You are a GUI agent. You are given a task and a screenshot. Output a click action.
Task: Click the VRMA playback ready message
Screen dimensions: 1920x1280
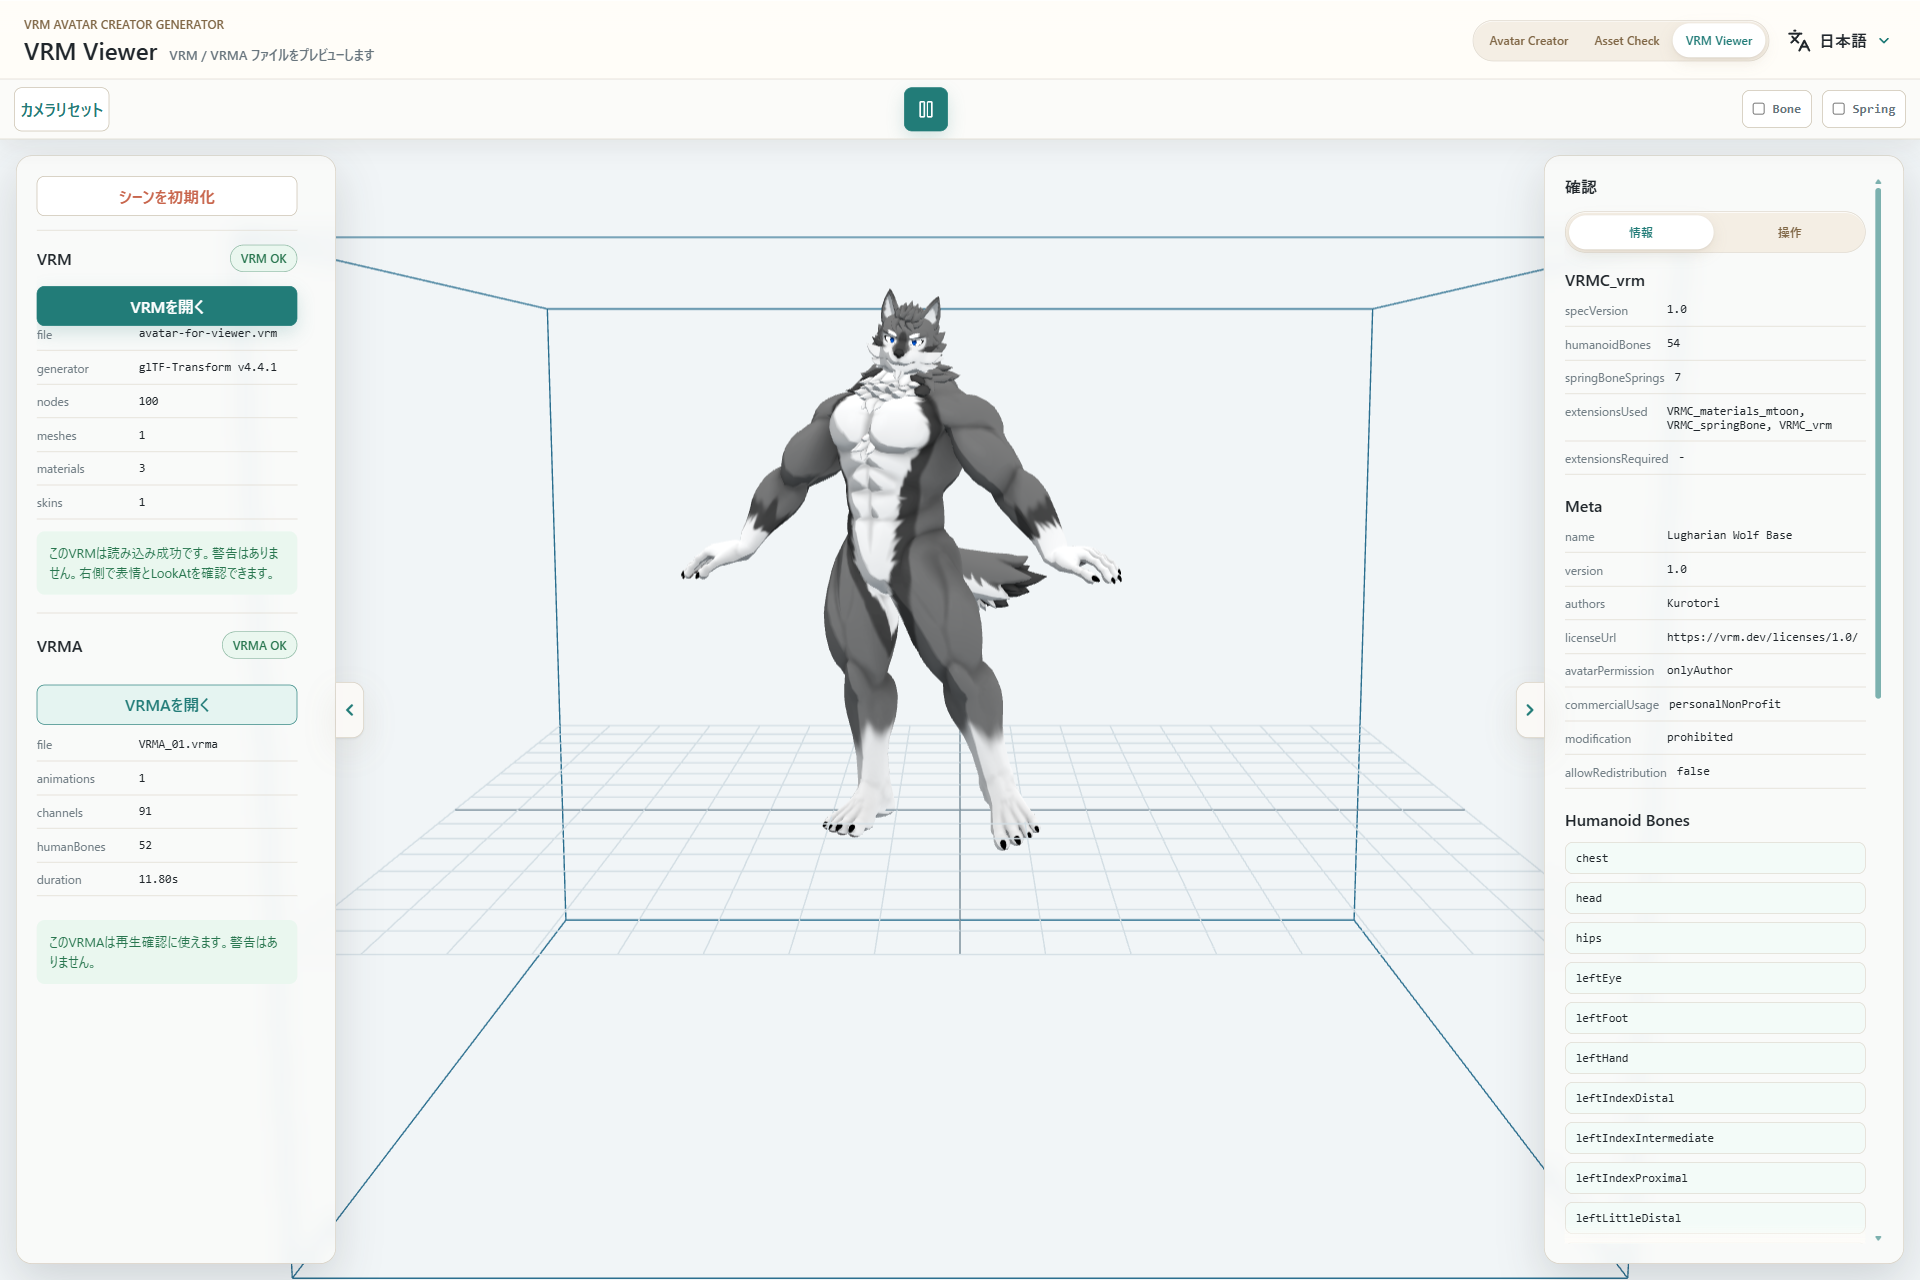(x=167, y=952)
